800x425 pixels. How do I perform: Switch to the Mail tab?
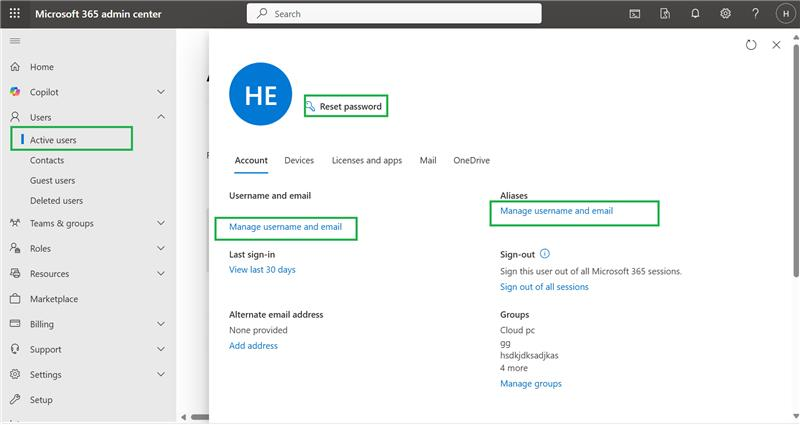[428, 160]
